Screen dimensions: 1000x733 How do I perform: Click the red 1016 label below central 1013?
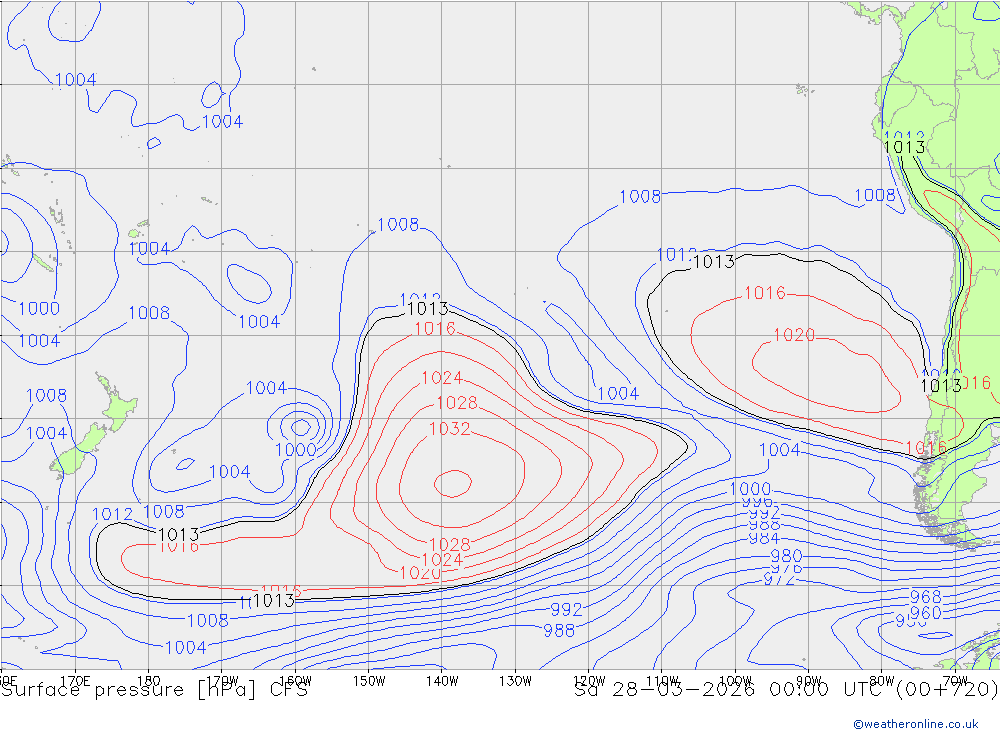[435, 329]
